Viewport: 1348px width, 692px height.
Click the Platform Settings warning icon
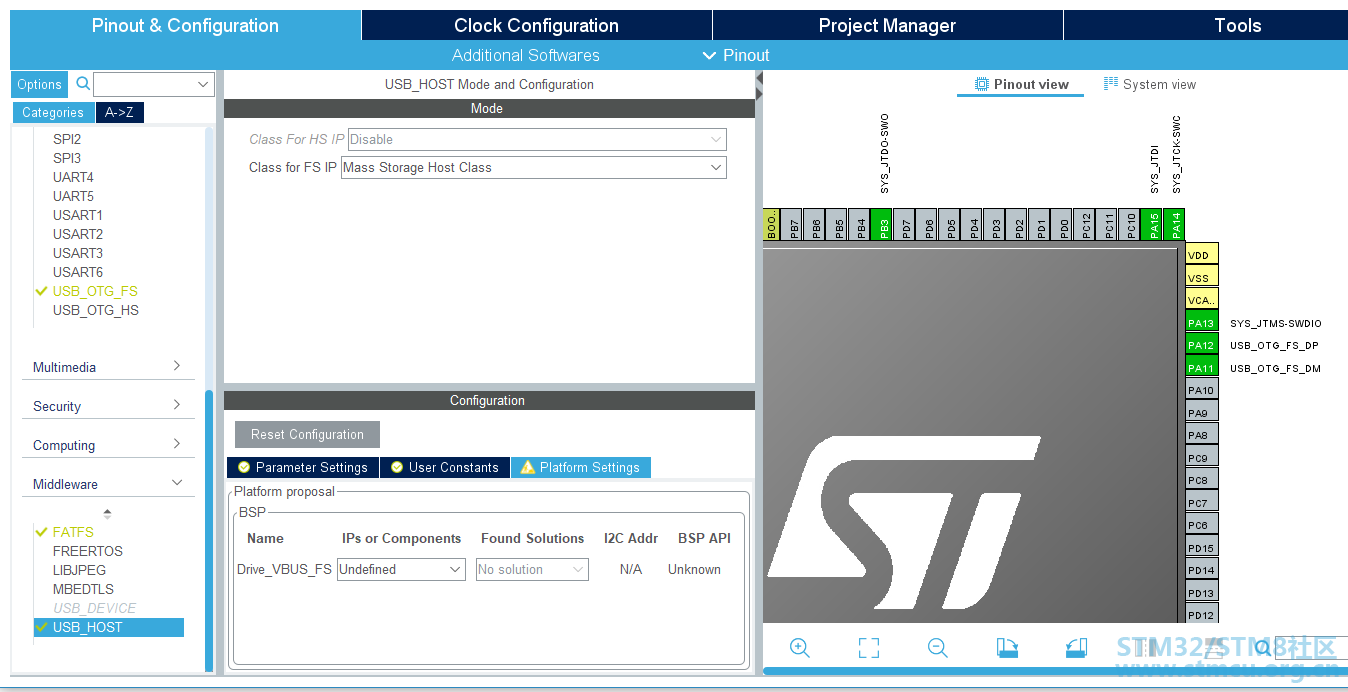tap(527, 467)
